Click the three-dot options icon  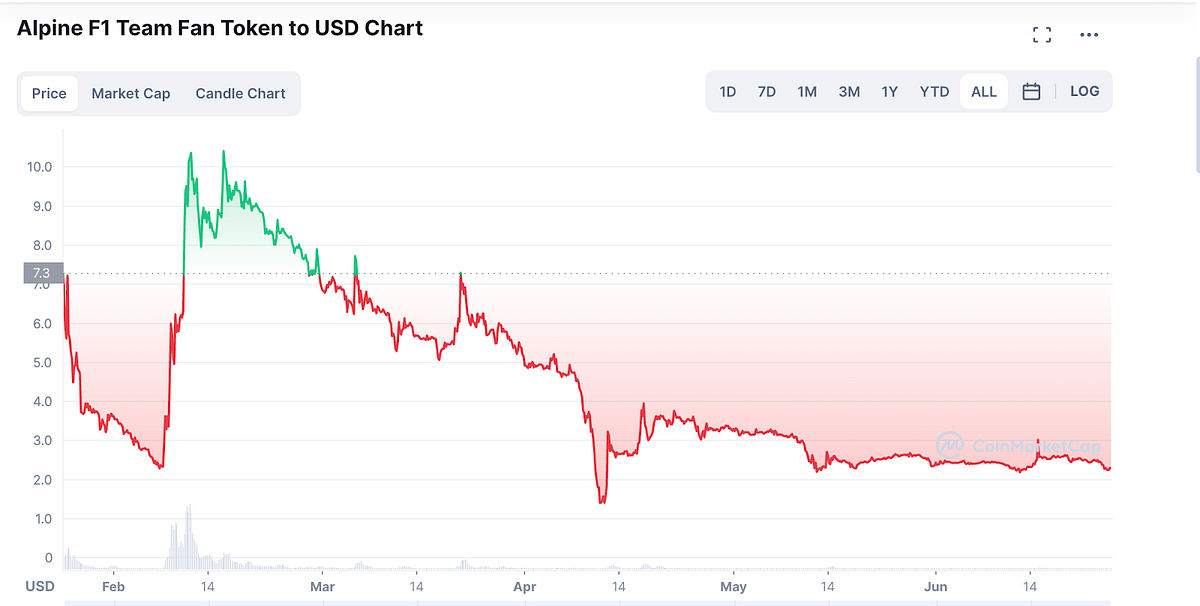coord(1089,34)
